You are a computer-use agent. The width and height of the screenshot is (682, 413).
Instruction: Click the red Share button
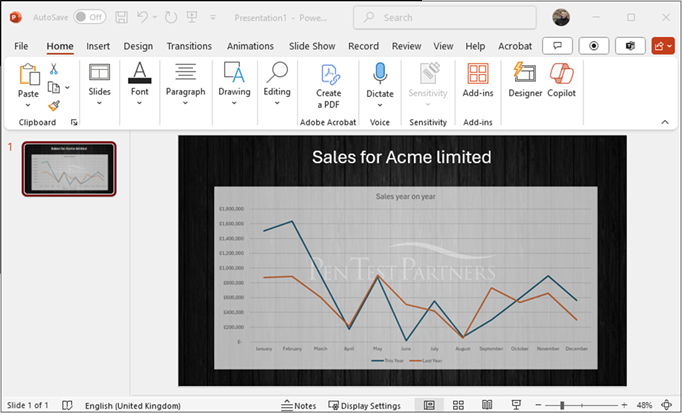click(x=663, y=46)
